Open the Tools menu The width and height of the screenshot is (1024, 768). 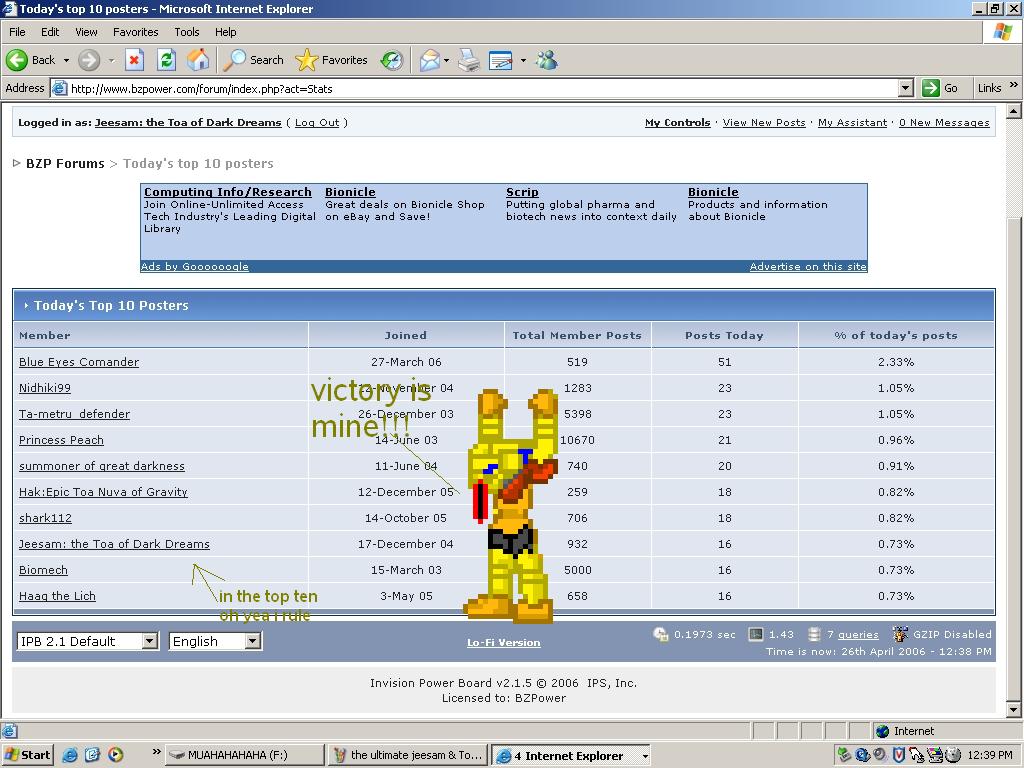pyautogui.click(x=186, y=32)
